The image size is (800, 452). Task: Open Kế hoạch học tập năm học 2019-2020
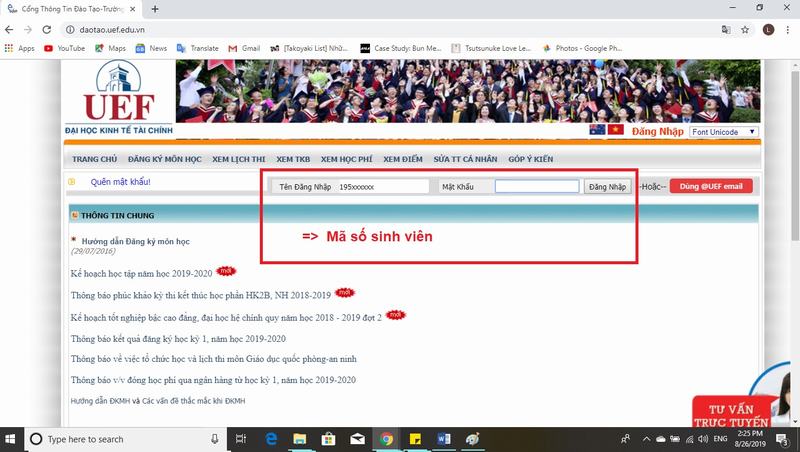tap(141, 273)
